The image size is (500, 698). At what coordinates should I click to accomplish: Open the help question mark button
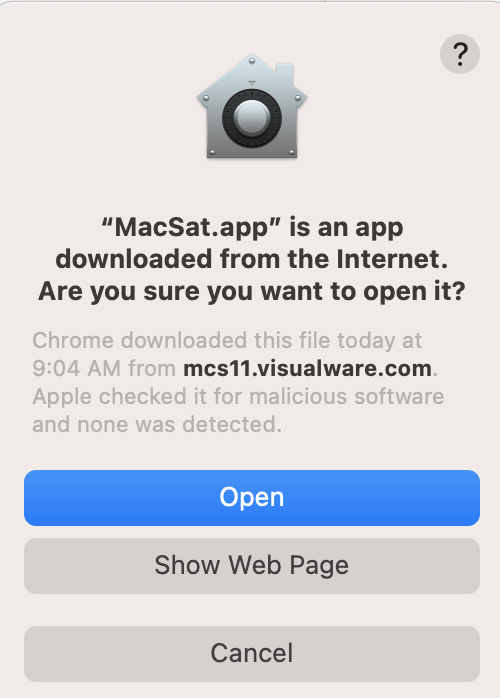point(459,54)
